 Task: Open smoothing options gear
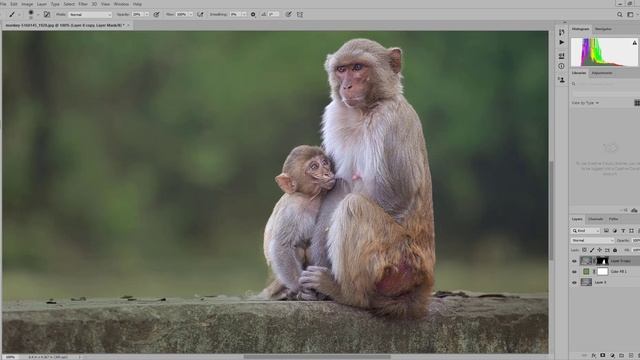pyautogui.click(x=253, y=14)
